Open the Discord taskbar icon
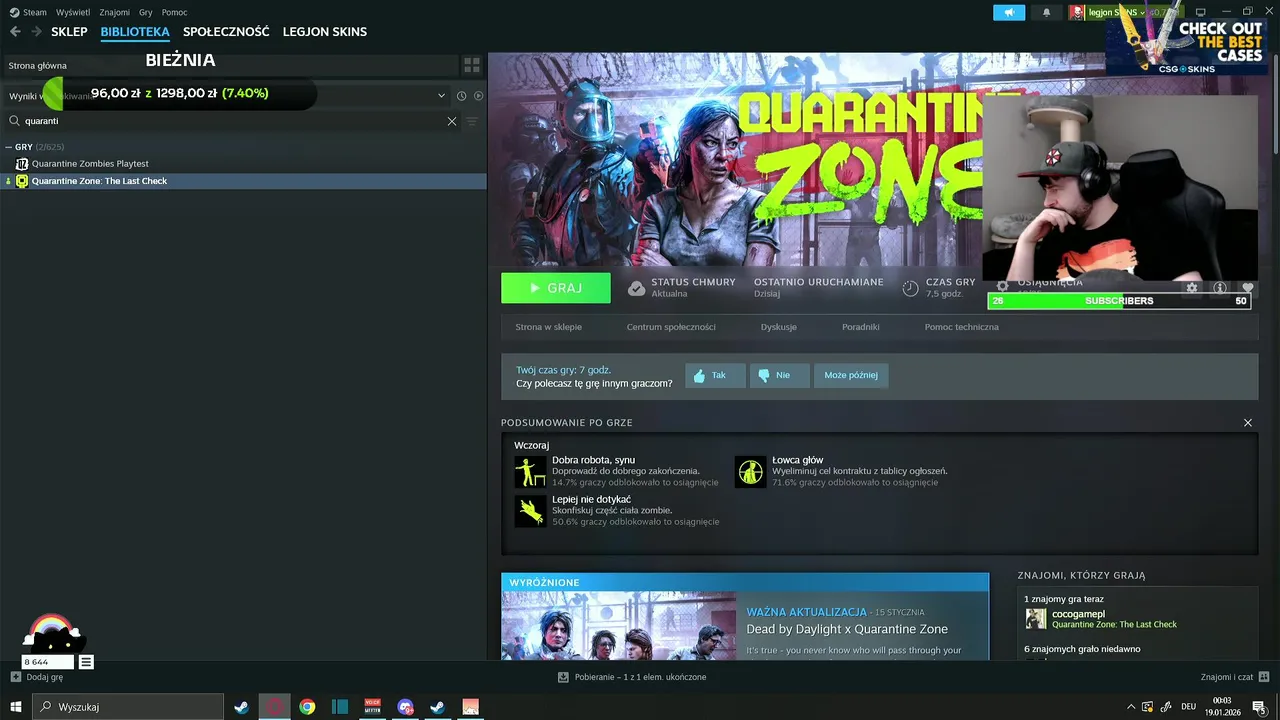This screenshot has width=1280, height=720. point(405,707)
